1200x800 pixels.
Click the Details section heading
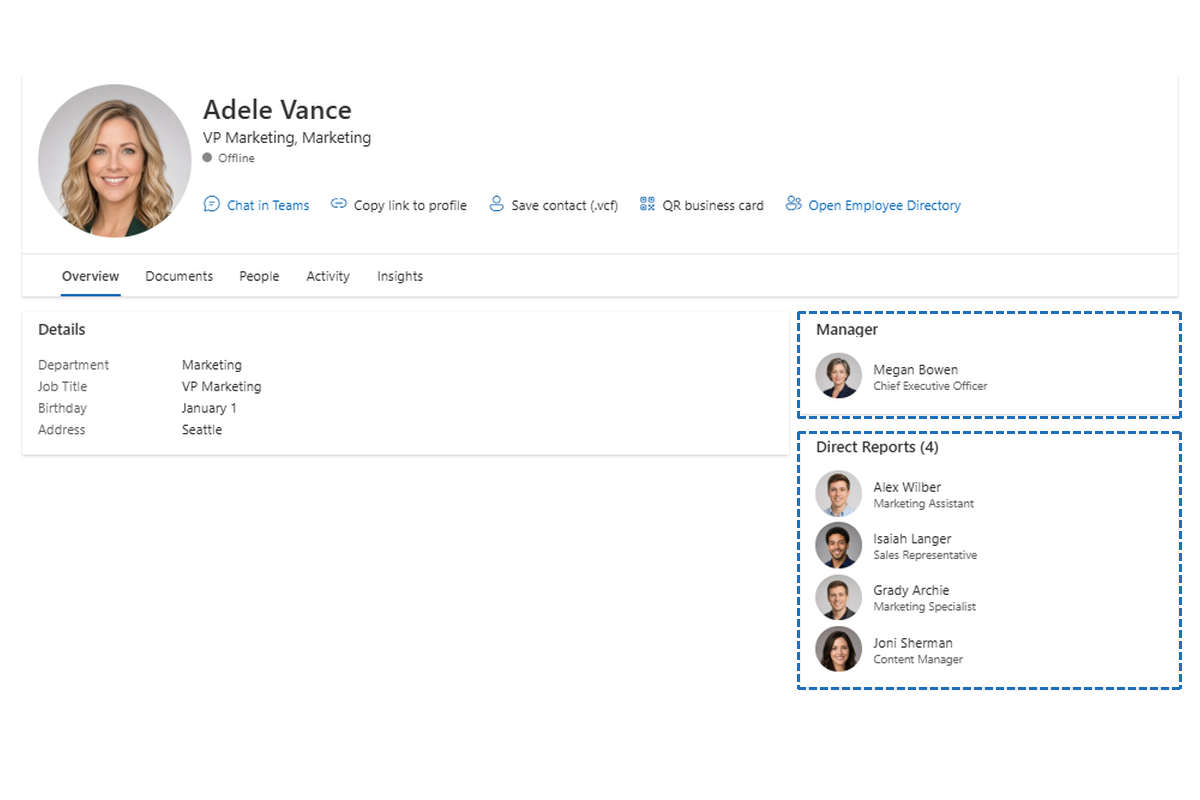click(x=62, y=329)
